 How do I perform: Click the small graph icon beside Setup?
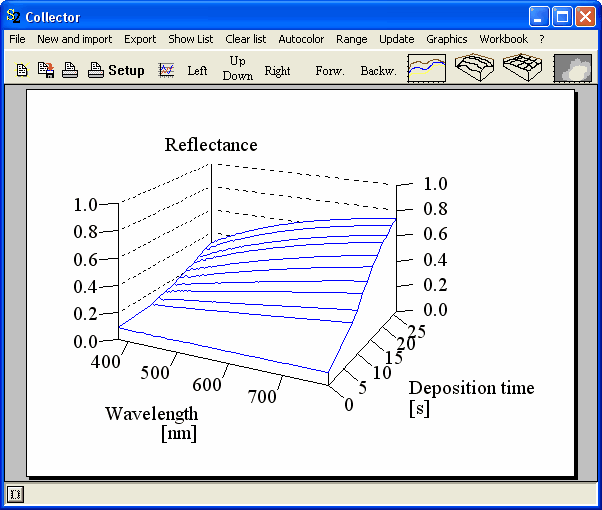[x=167, y=71]
